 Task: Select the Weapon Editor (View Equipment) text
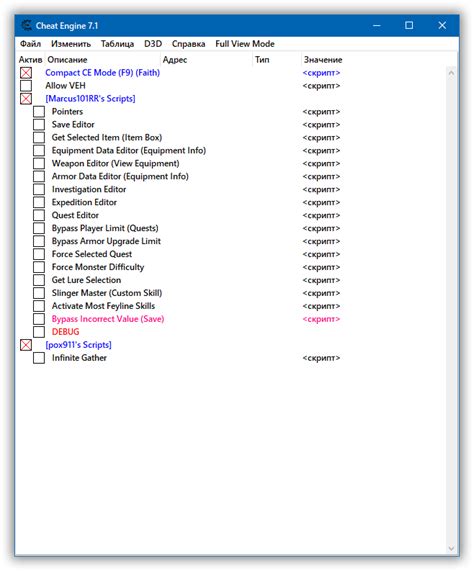coord(115,164)
